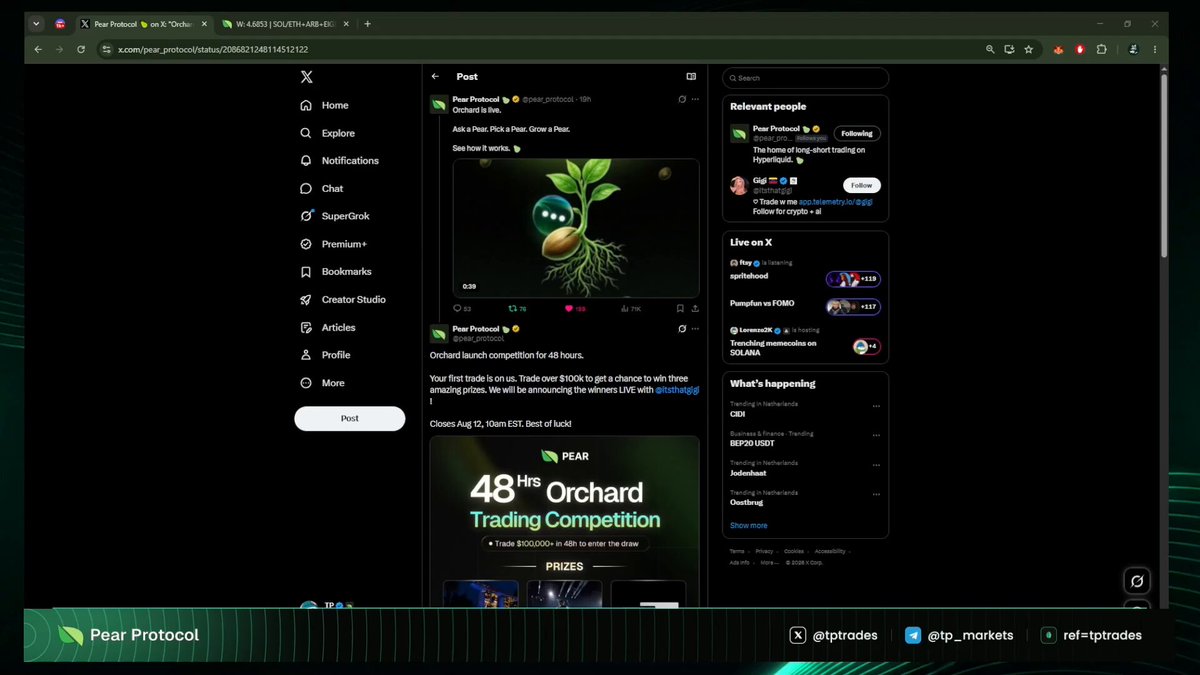Viewport: 1200px width, 675px height.
Task: Open Pumpfun vs FOMO live space
Action: click(762, 303)
